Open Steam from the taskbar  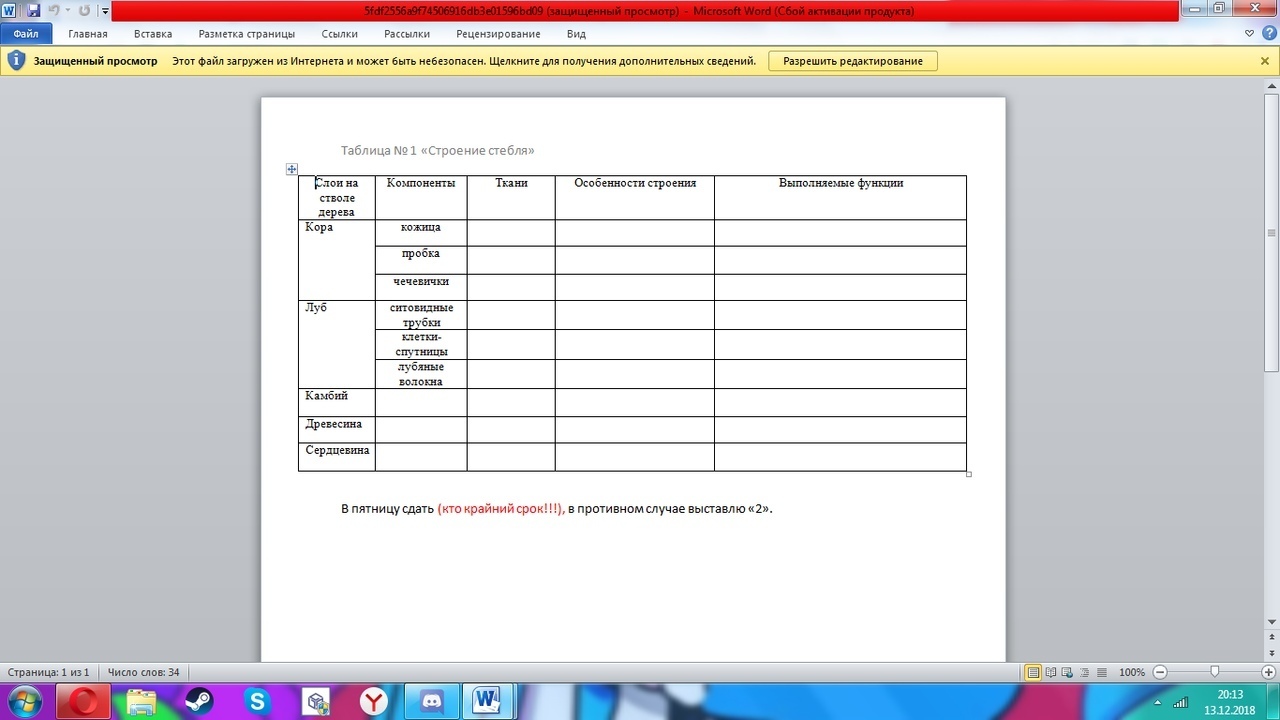199,702
